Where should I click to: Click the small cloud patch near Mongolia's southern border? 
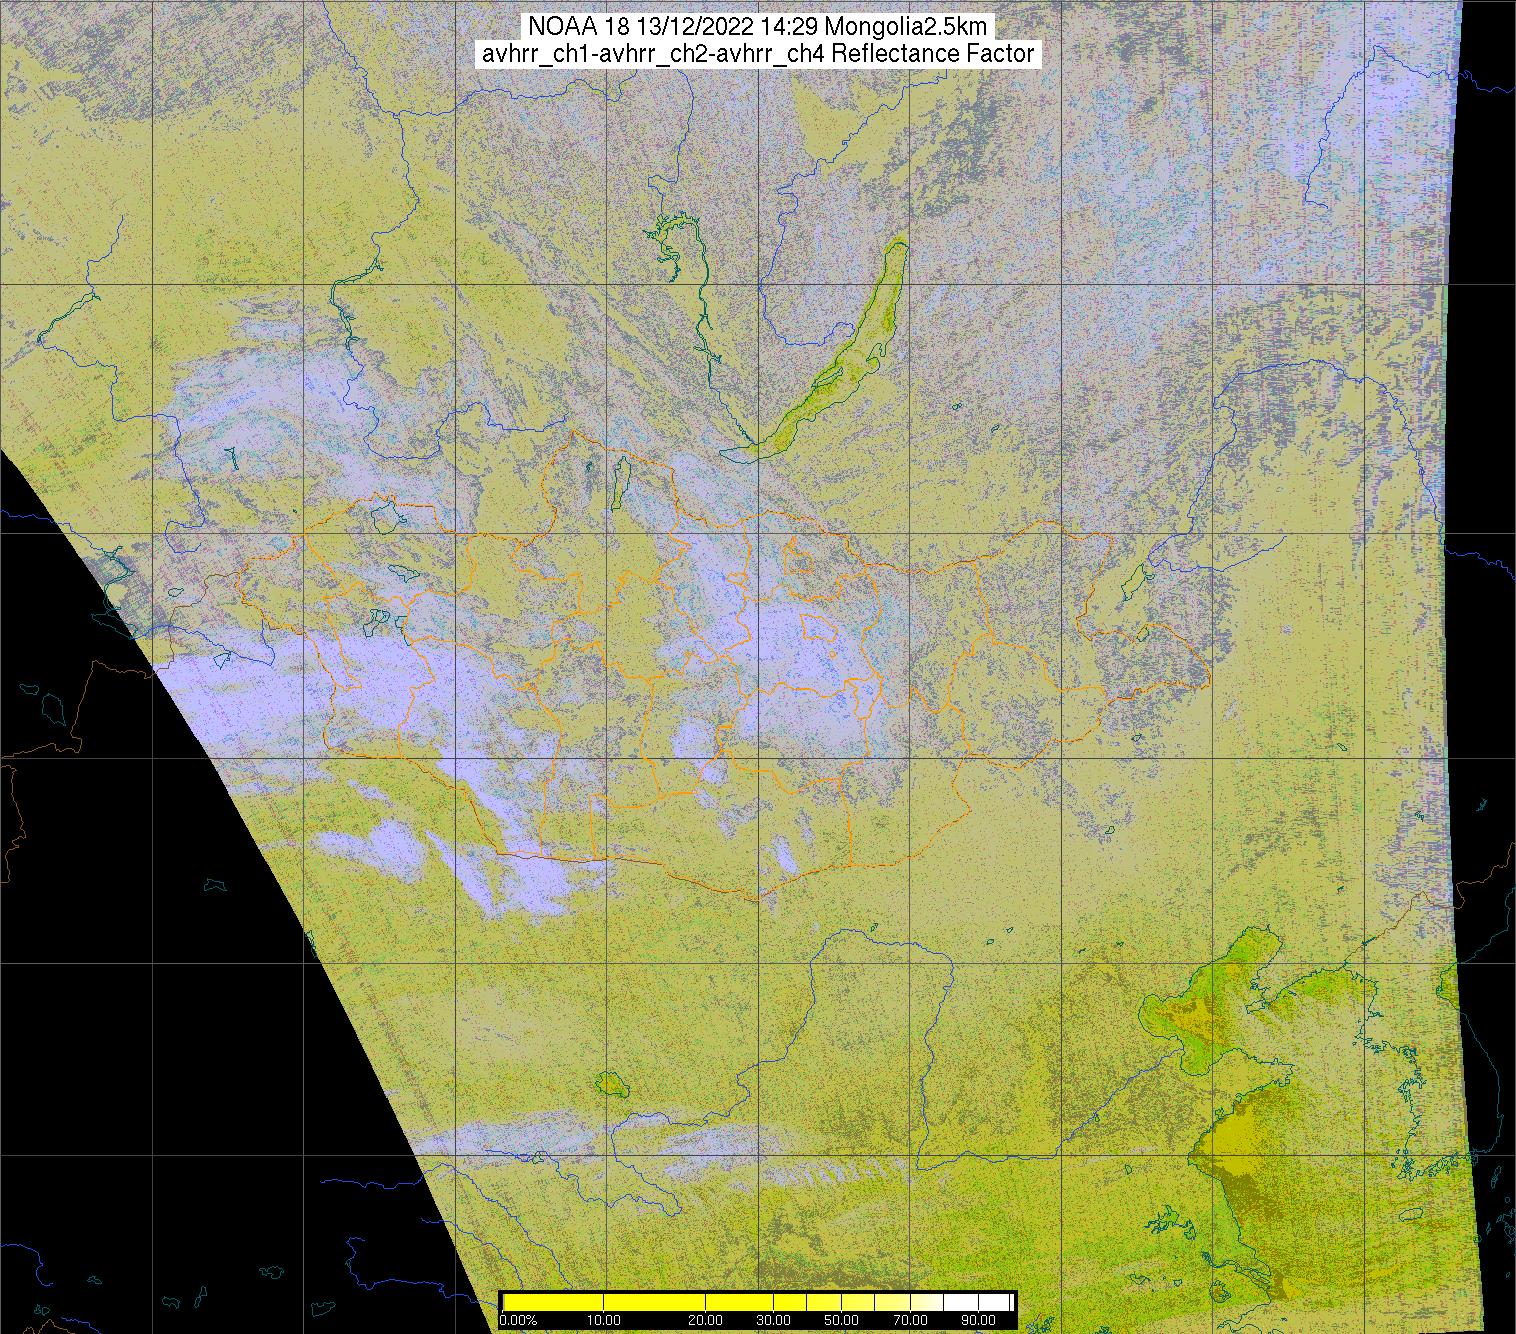(787, 855)
